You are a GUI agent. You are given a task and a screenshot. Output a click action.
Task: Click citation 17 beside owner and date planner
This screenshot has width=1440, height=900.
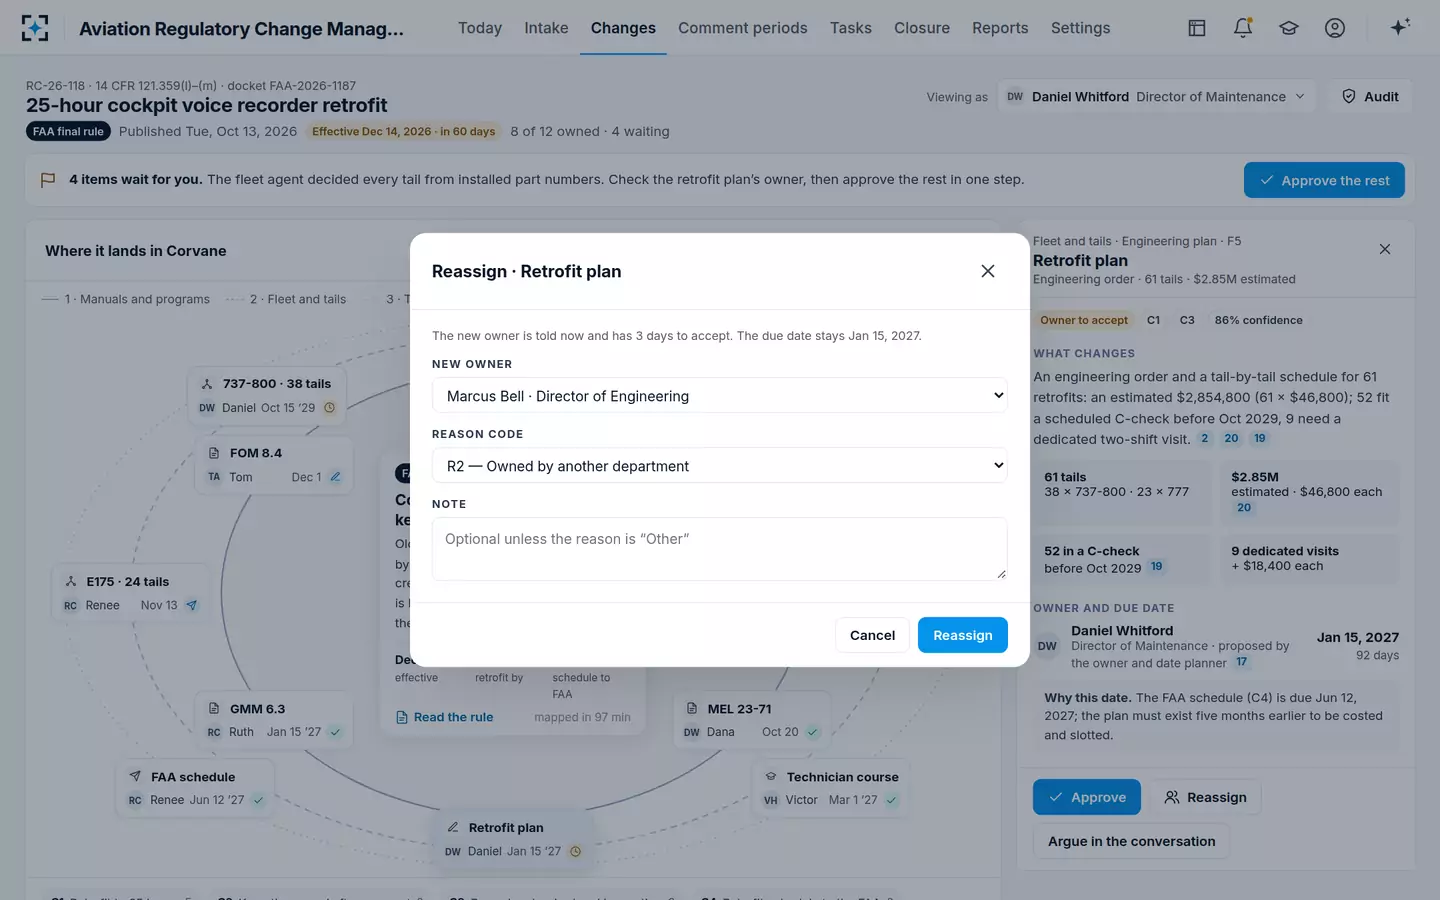1241,662
